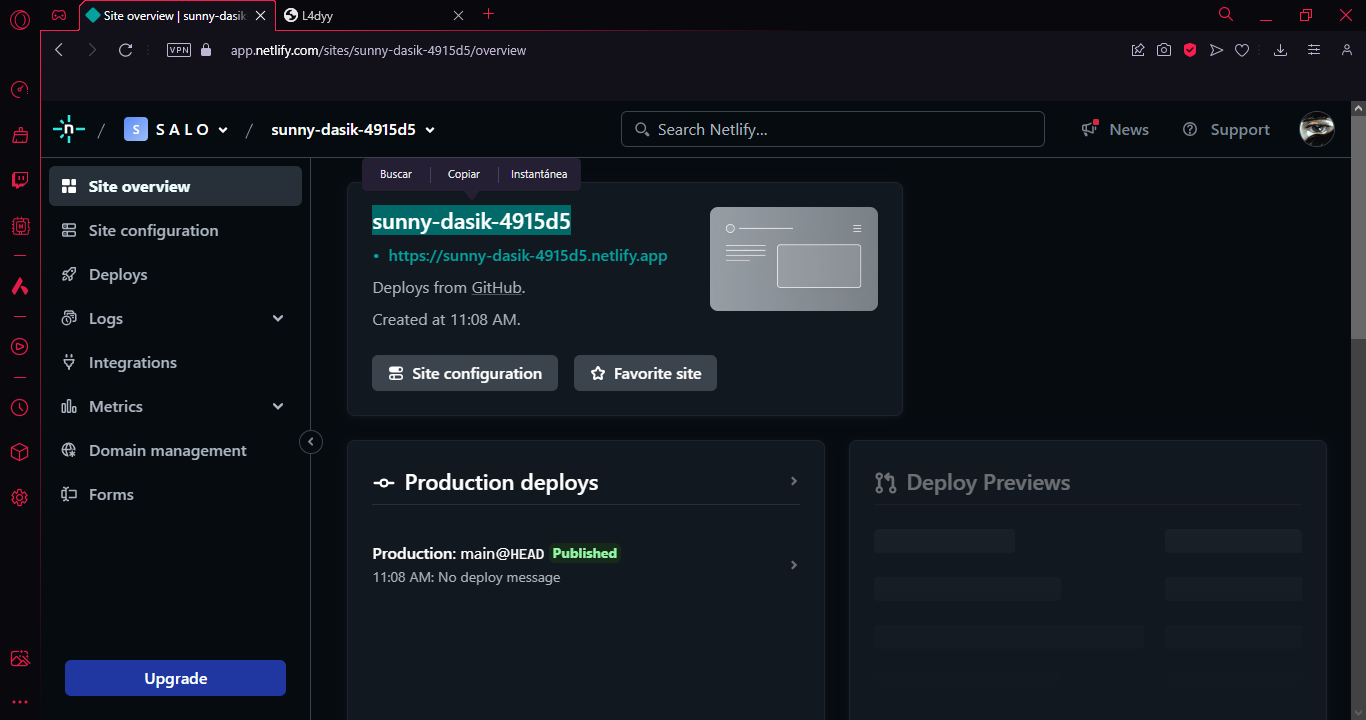Viewport: 1366px width, 720px height.
Task: Toggle Favorite site star button
Action: [x=645, y=373]
